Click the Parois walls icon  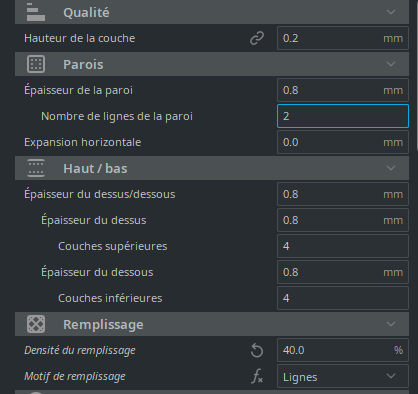(36, 64)
